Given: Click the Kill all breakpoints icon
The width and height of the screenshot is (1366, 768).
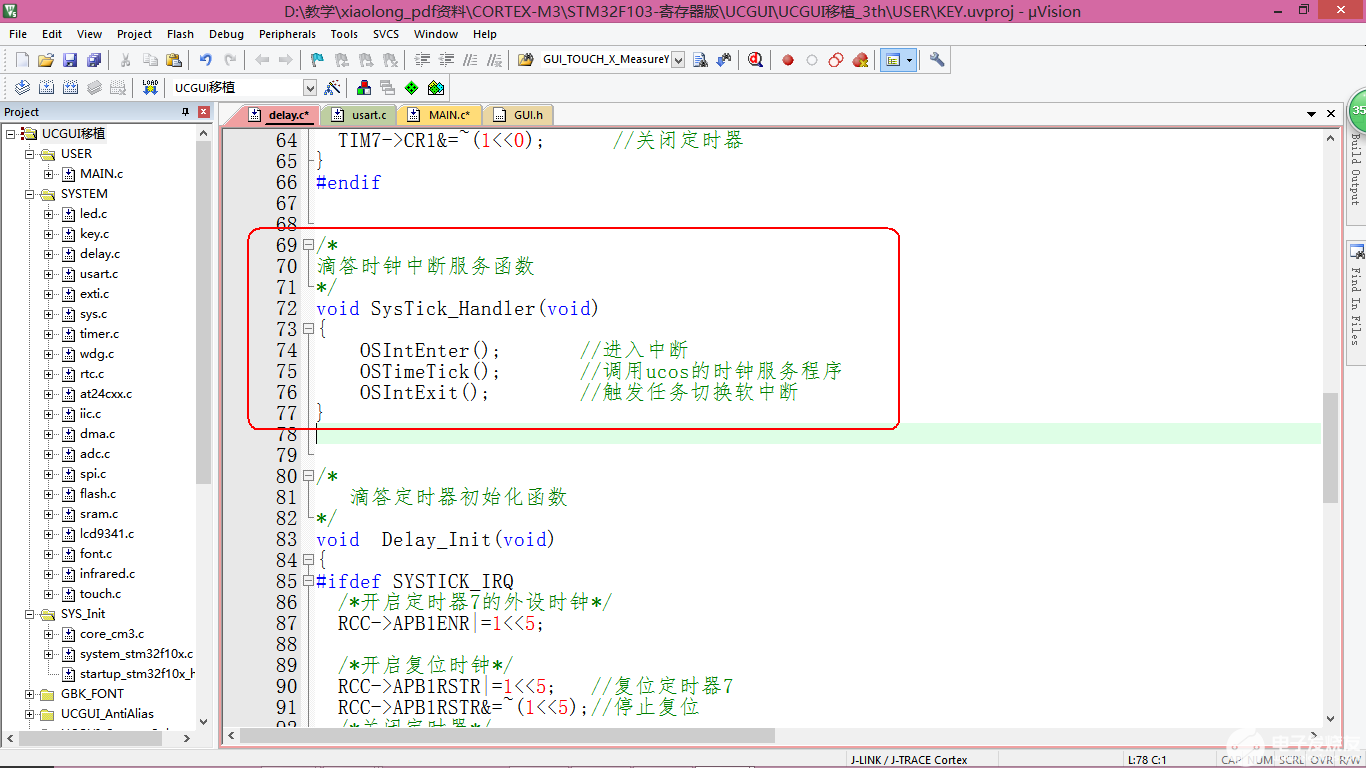Looking at the screenshot, I should click(860, 60).
